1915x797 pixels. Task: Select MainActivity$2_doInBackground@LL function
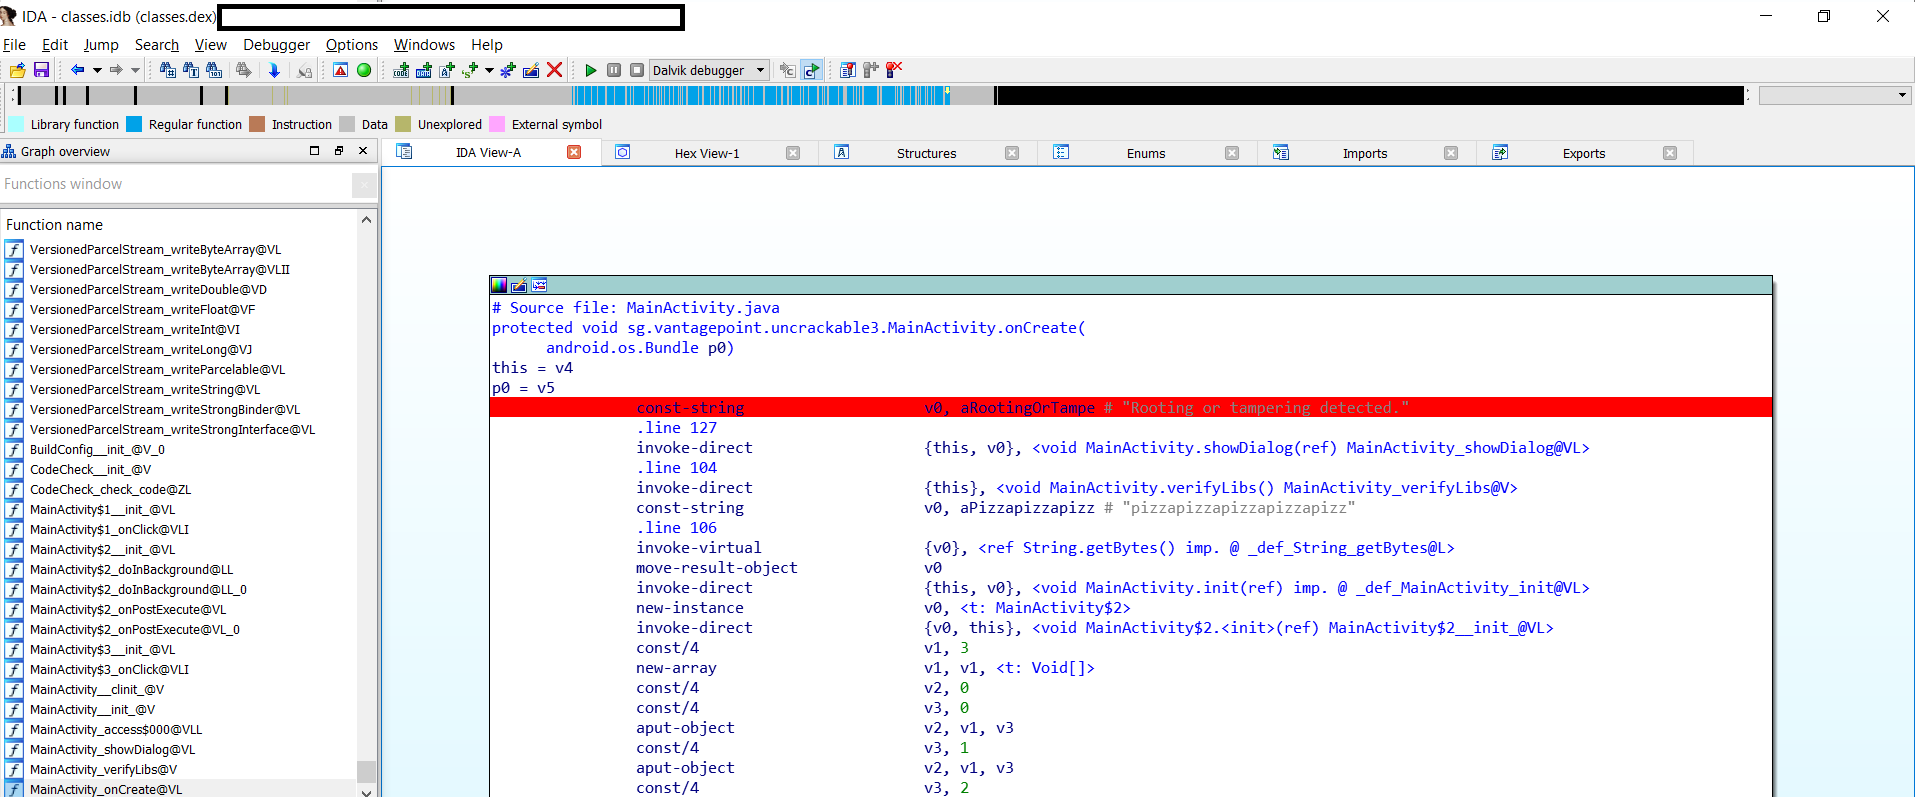coord(131,569)
